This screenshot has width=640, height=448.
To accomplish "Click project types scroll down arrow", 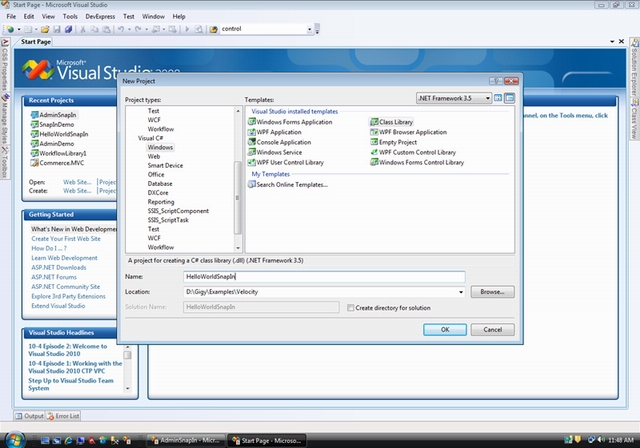I will (x=238, y=248).
